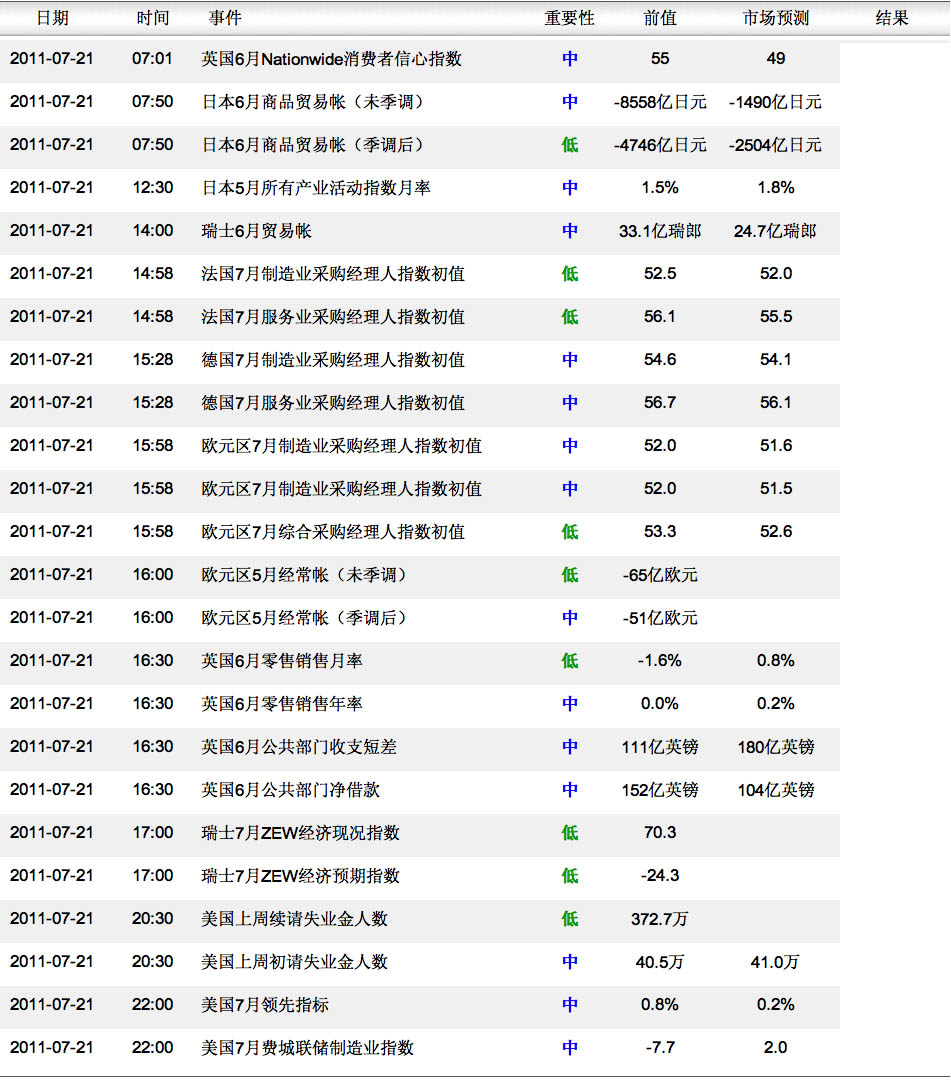Click the 事件 column header
Screen dimensions: 951x1082
click(225, 18)
